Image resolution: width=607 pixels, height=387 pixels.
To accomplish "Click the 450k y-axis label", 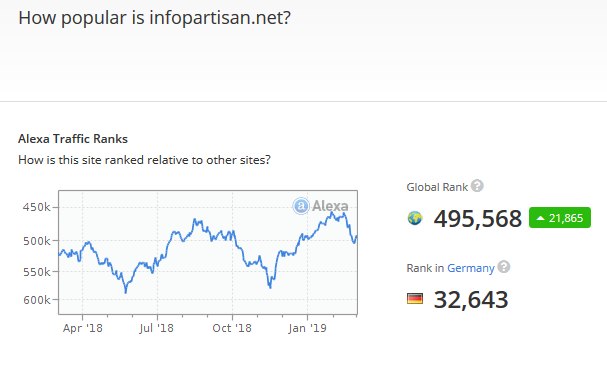I will [x=37, y=207].
